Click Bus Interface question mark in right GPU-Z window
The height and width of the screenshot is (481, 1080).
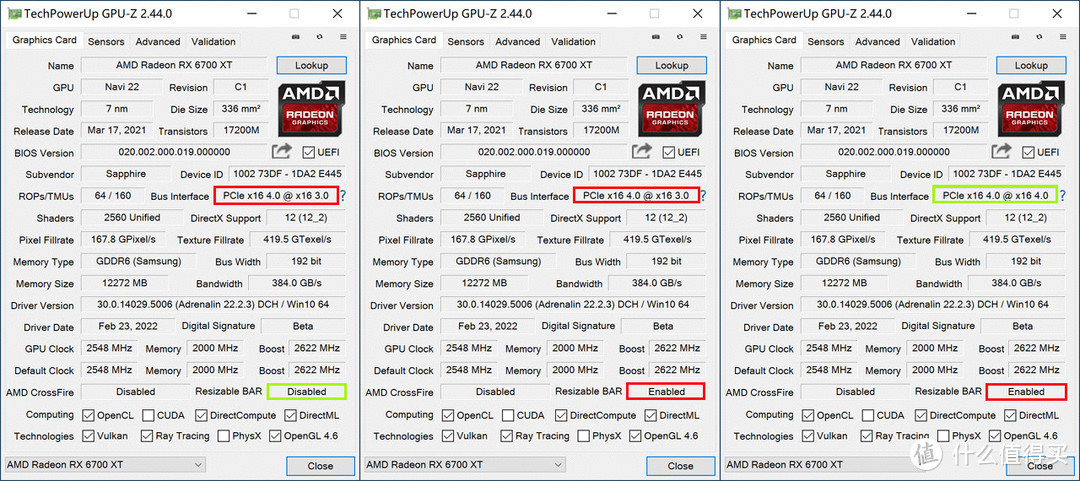(x=1062, y=196)
